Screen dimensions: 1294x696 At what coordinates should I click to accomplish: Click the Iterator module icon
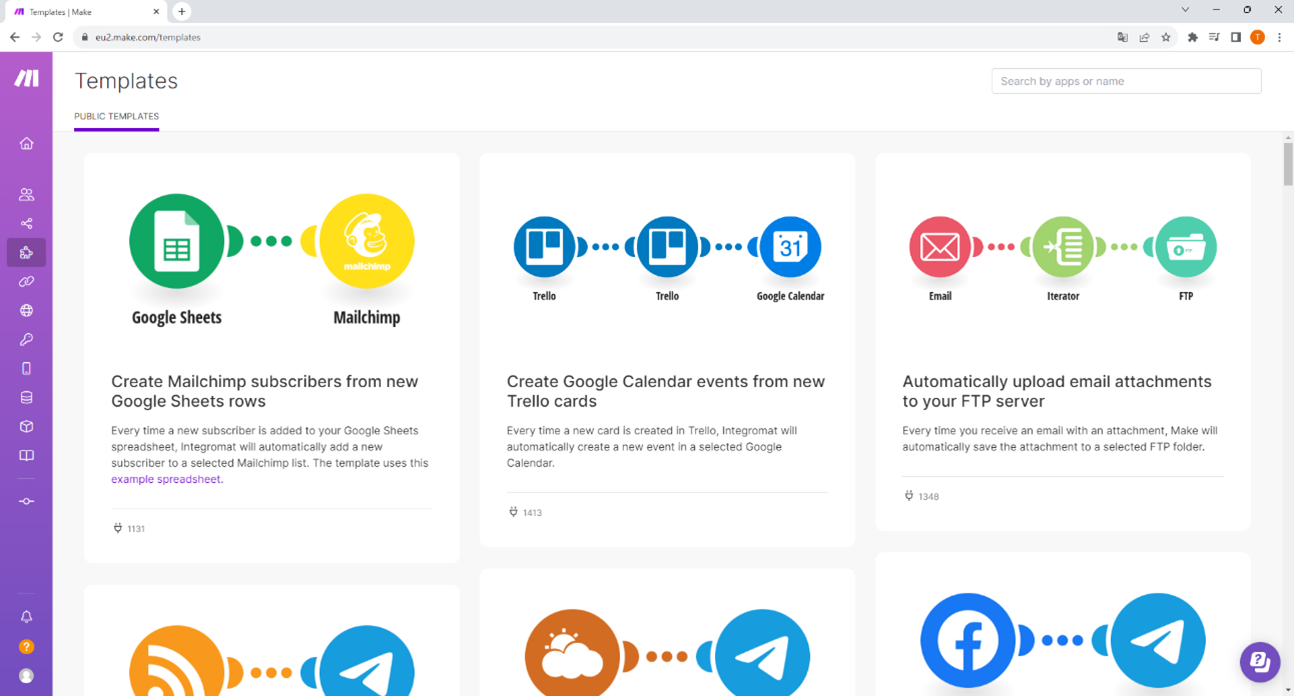pos(1063,247)
